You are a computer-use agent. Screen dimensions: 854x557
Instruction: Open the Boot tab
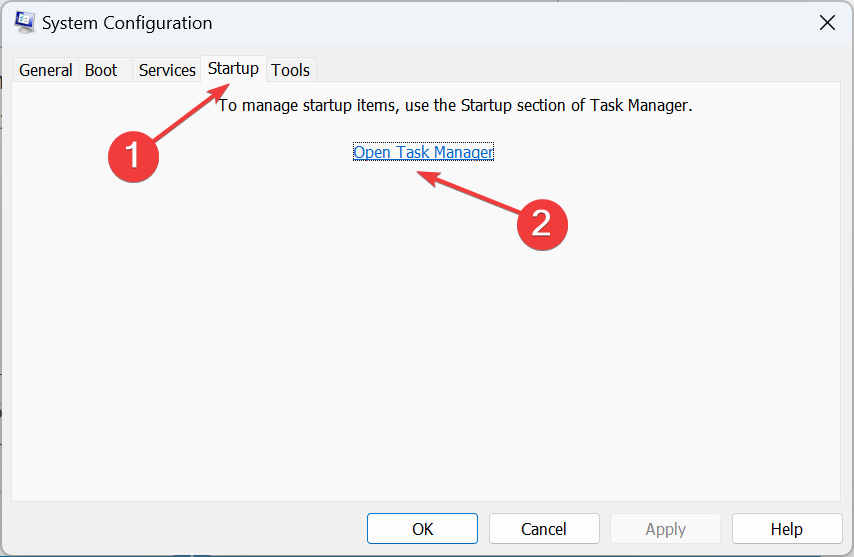coord(101,70)
